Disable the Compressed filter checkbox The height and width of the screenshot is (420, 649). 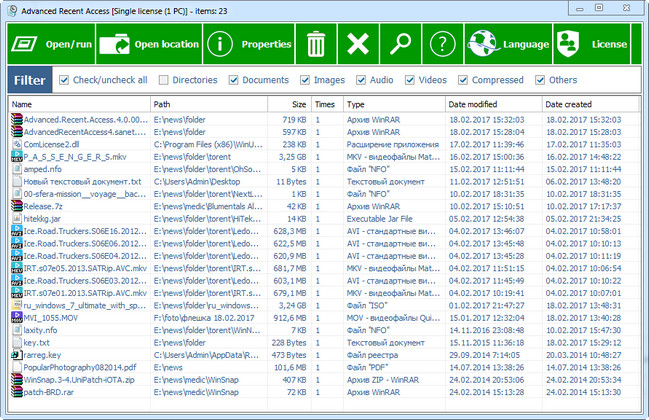point(463,80)
